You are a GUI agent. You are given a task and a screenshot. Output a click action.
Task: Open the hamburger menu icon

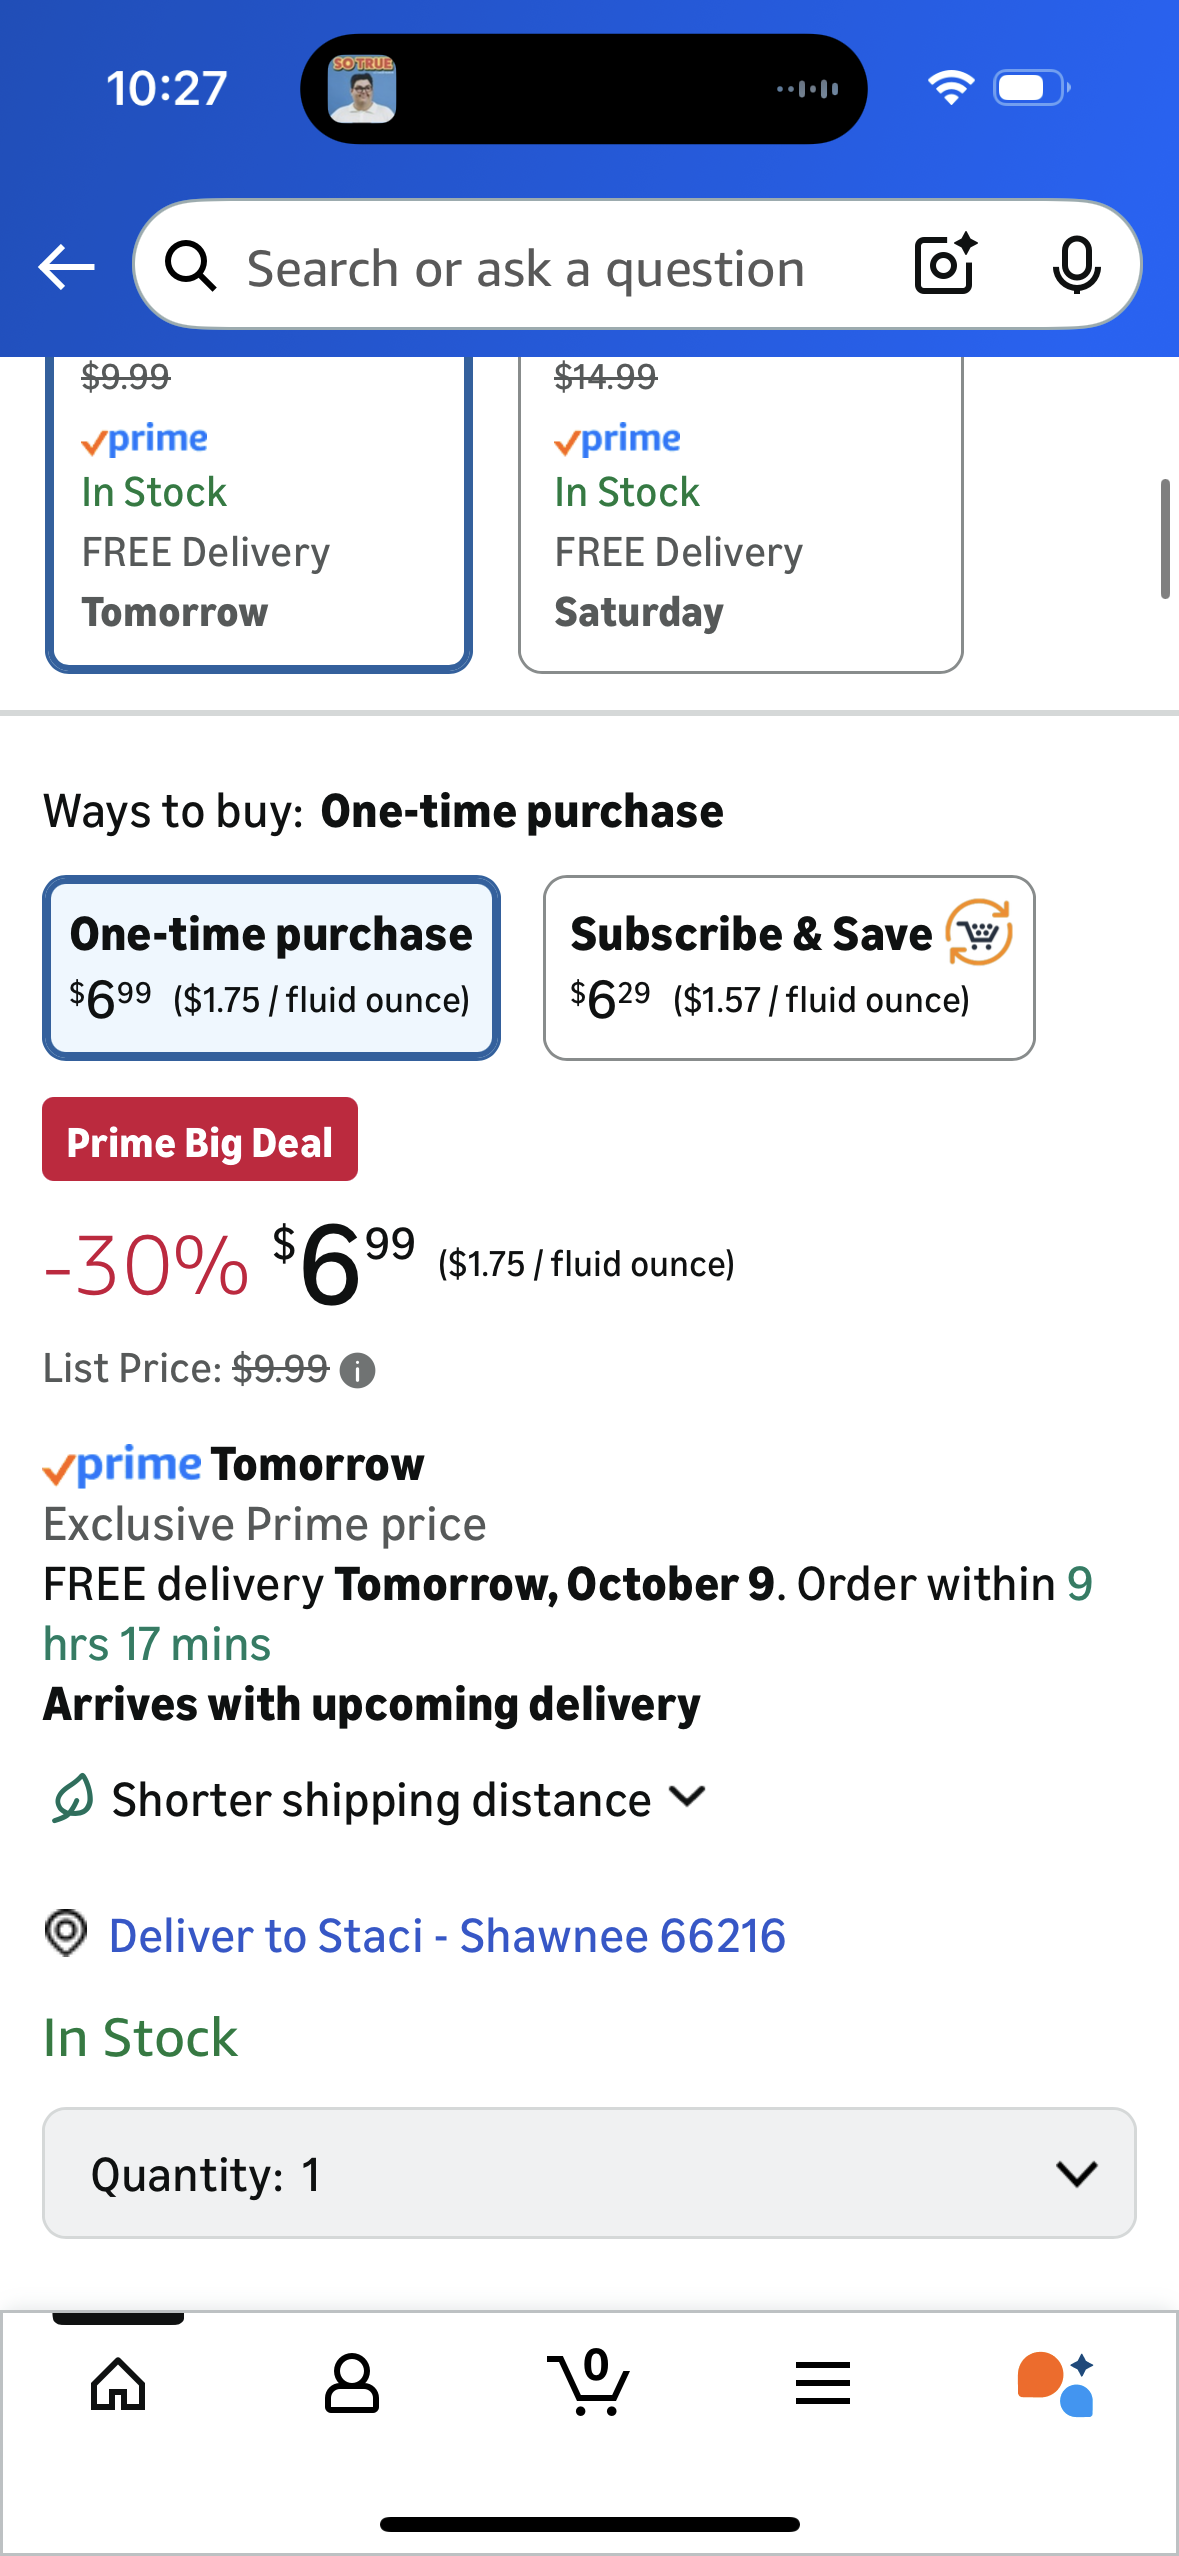click(x=822, y=2384)
